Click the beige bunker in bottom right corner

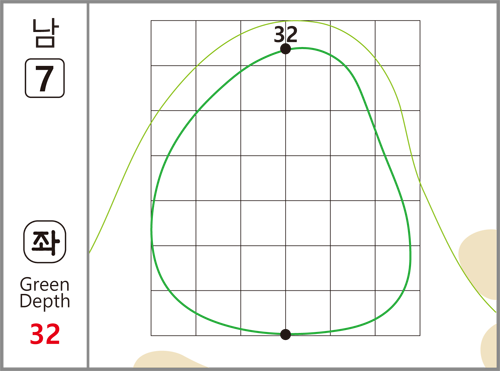tap(489, 347)
